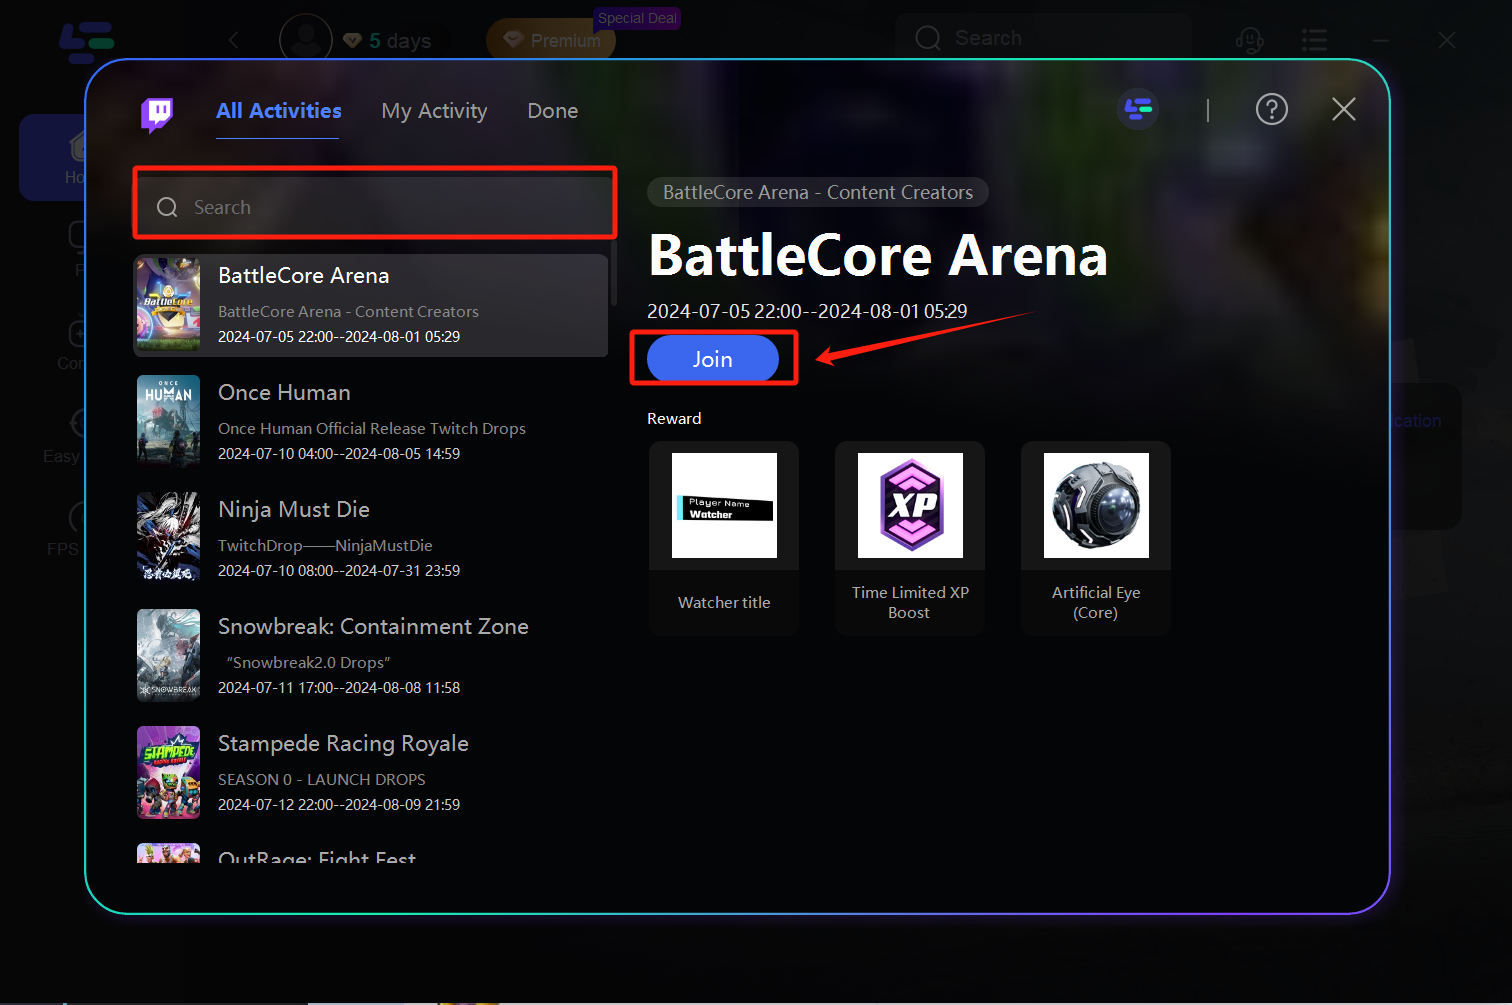
Task: Click the 'Snowbreak2.0 Drops' subtitle
Action: [308, 662]
